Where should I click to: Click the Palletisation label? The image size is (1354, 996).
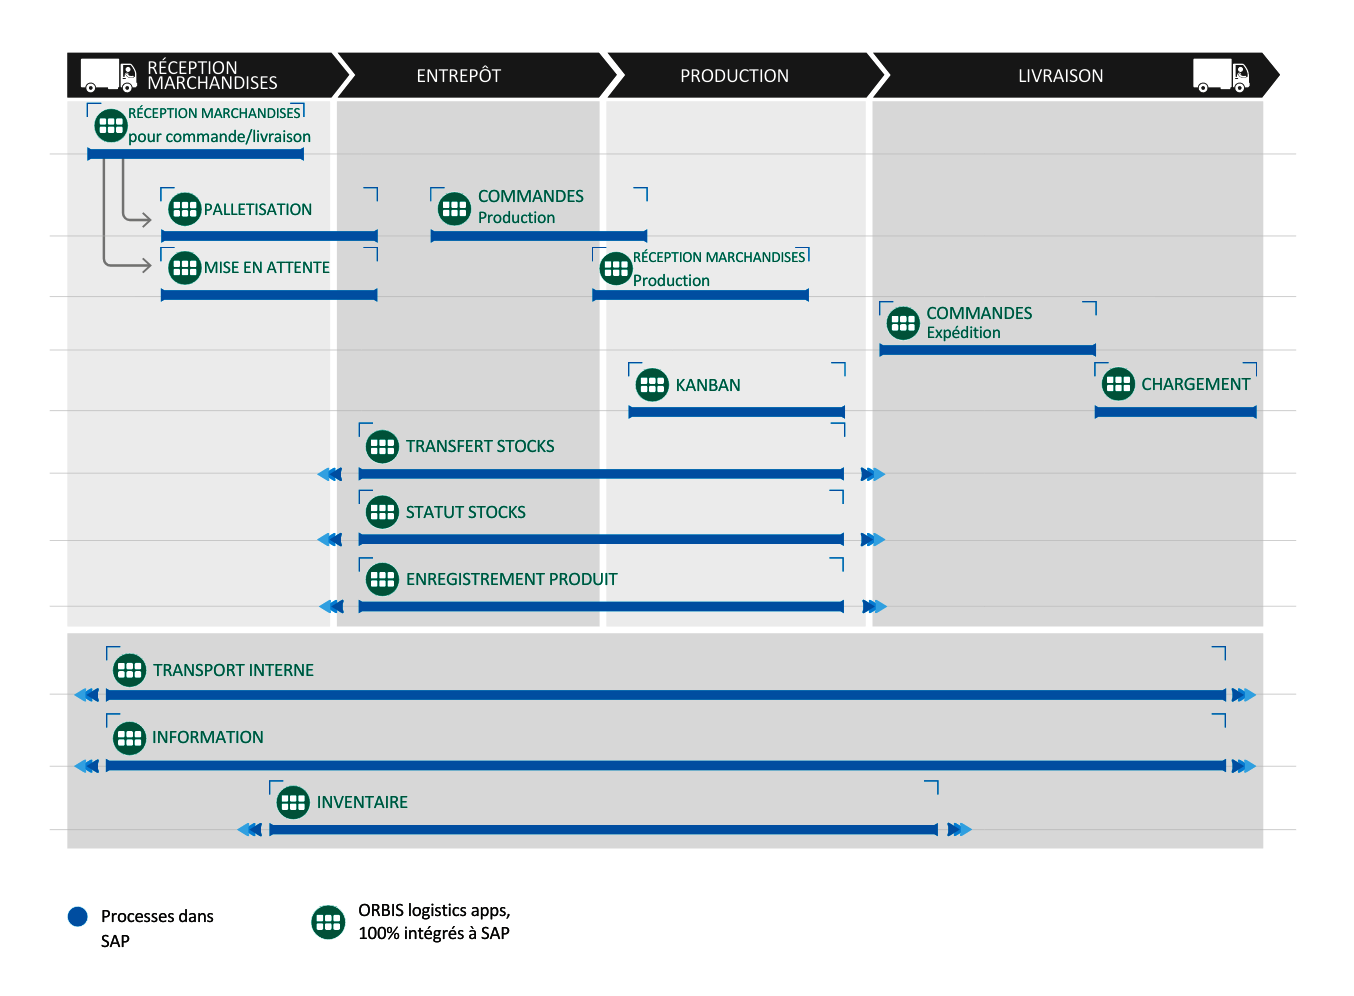(x=258, y=210)
